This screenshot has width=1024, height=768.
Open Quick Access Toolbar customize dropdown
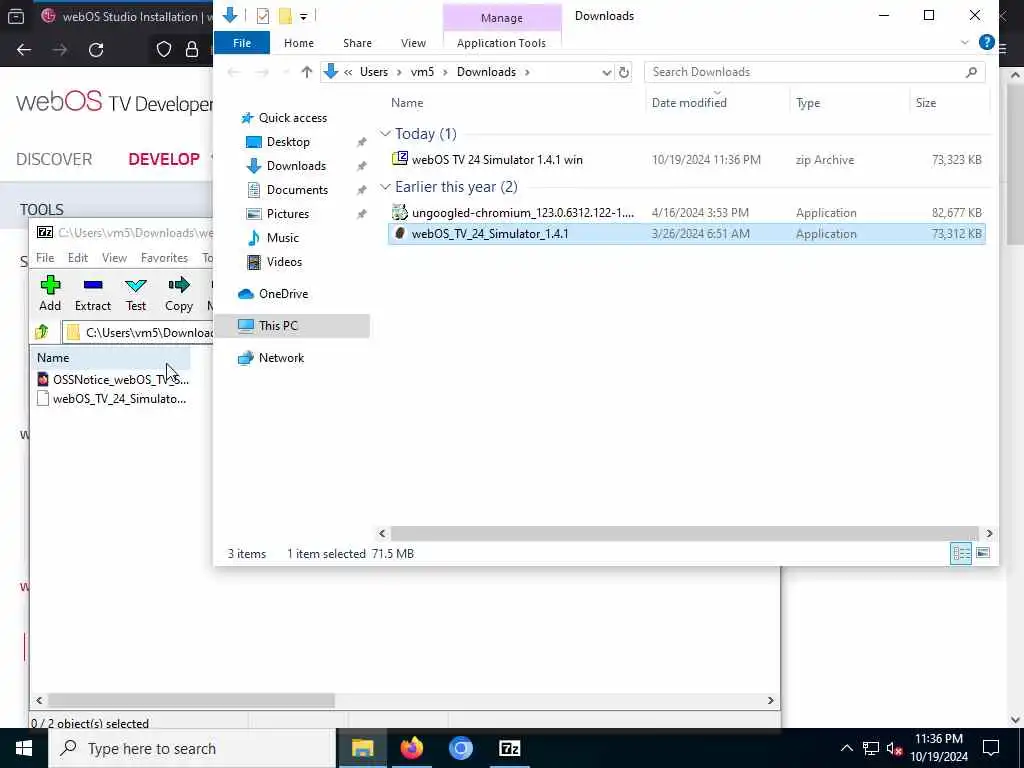click(x=304, y=16)
